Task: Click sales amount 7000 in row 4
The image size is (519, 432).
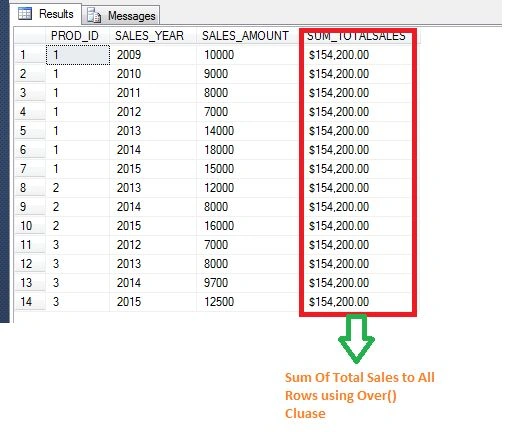Action: point(248,112)
